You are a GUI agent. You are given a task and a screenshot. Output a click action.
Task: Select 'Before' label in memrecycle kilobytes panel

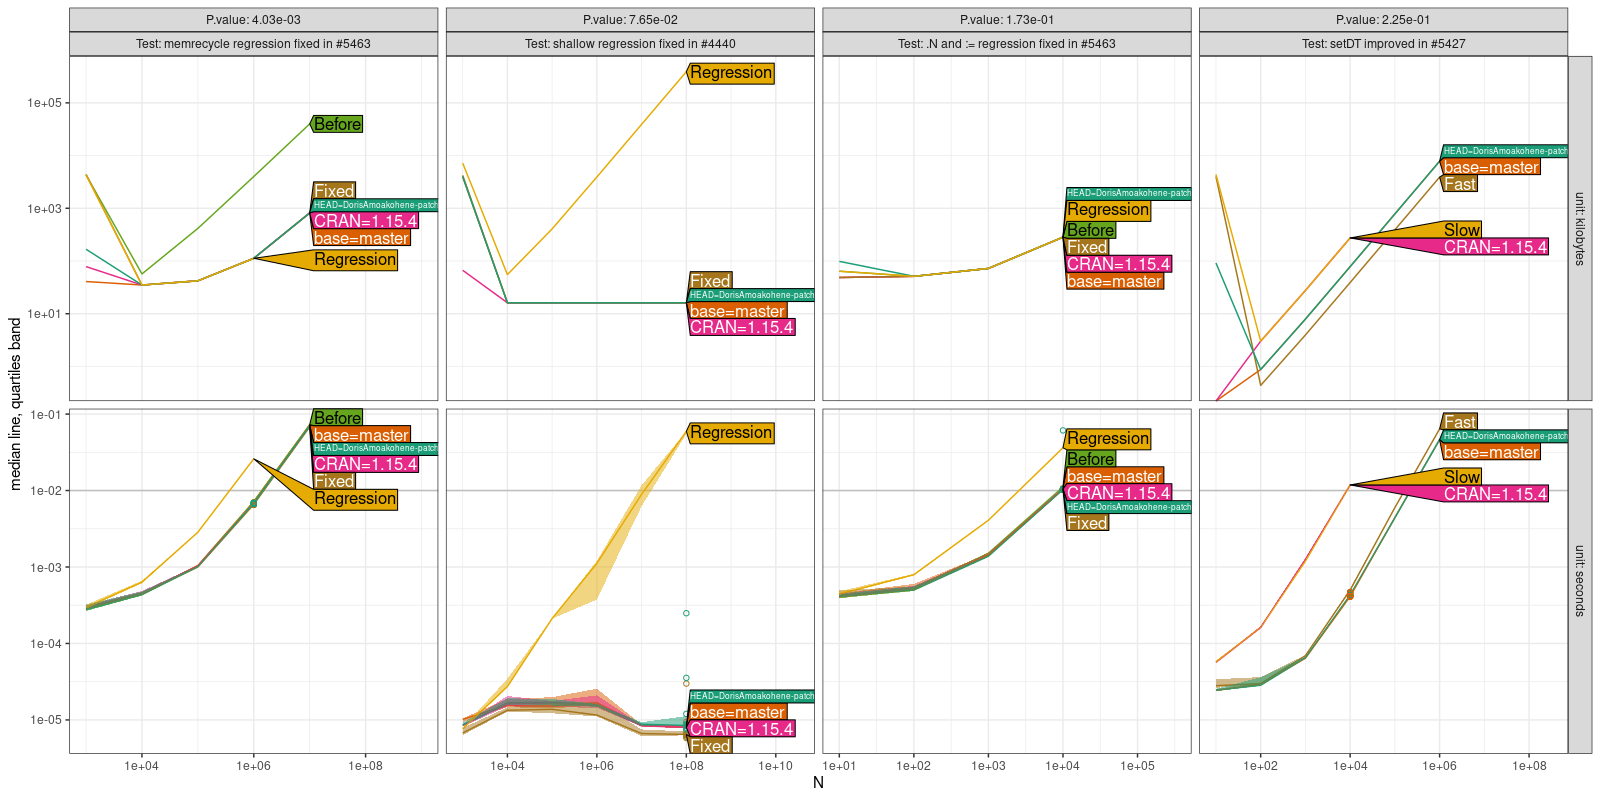[x=337, y=124]
